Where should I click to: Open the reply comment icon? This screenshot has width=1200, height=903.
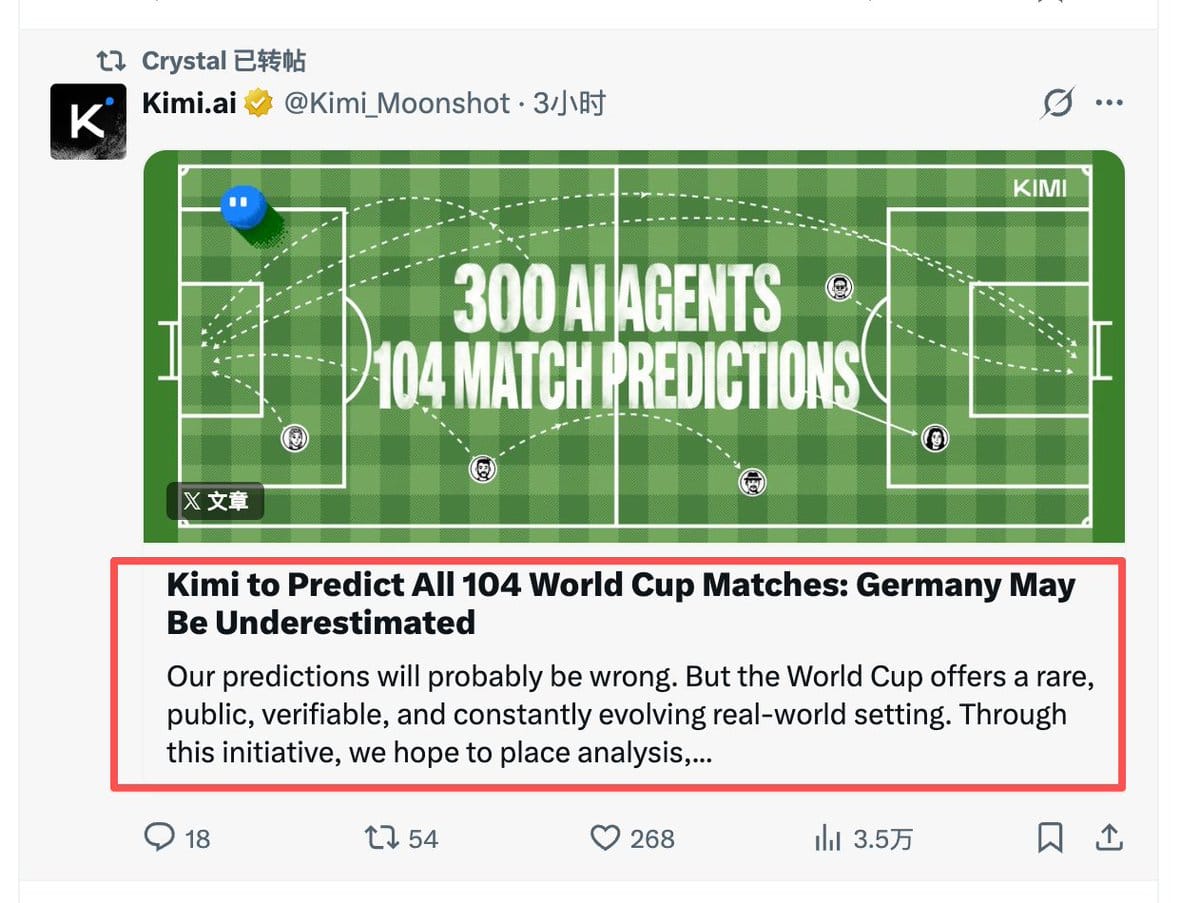tap(160, 837)
